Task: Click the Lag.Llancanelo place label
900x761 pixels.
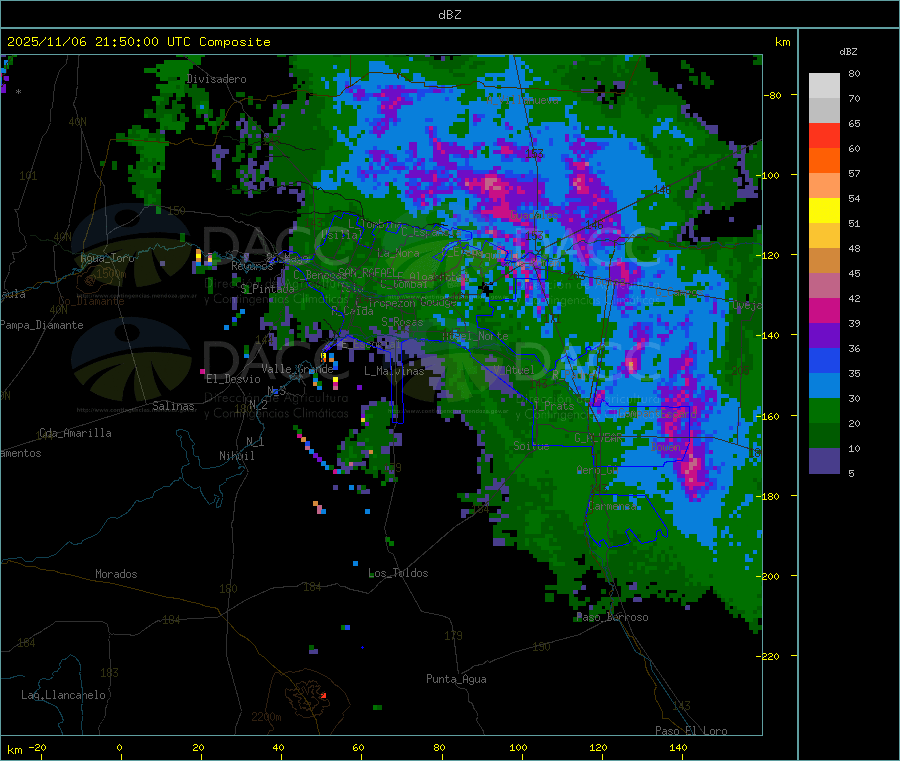Action: (x=63, y=695)
